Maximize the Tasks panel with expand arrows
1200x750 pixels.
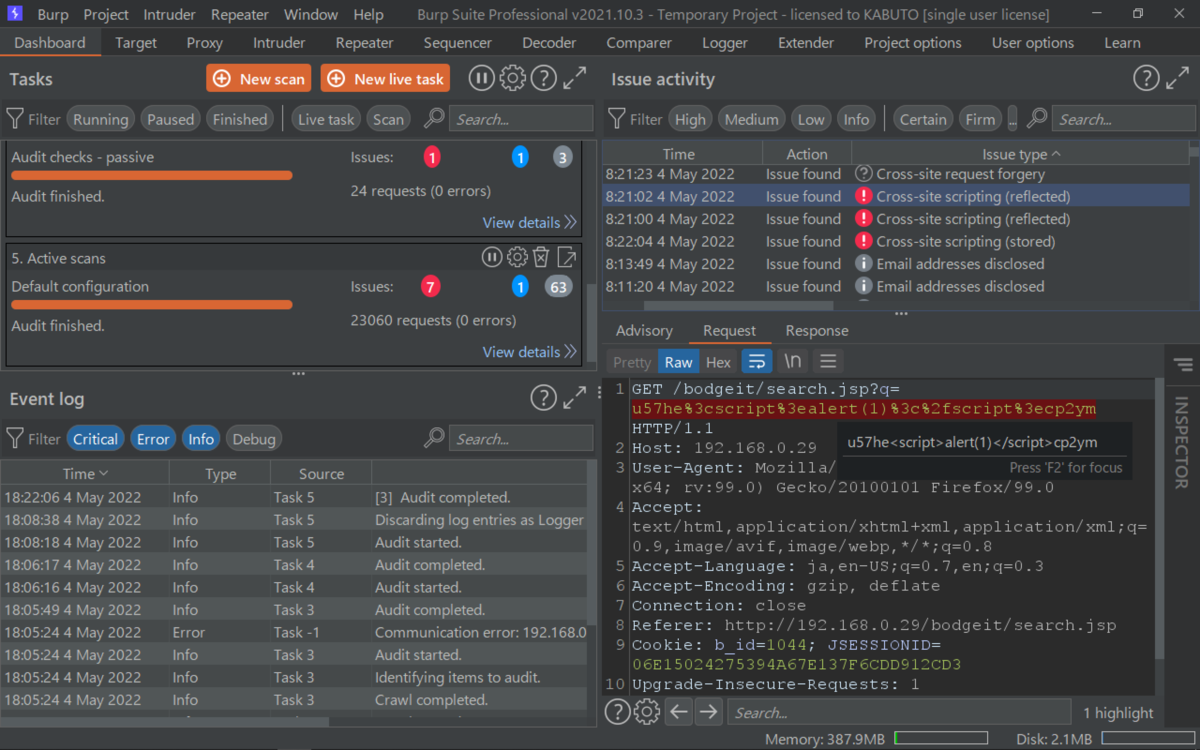click(575, 79)
